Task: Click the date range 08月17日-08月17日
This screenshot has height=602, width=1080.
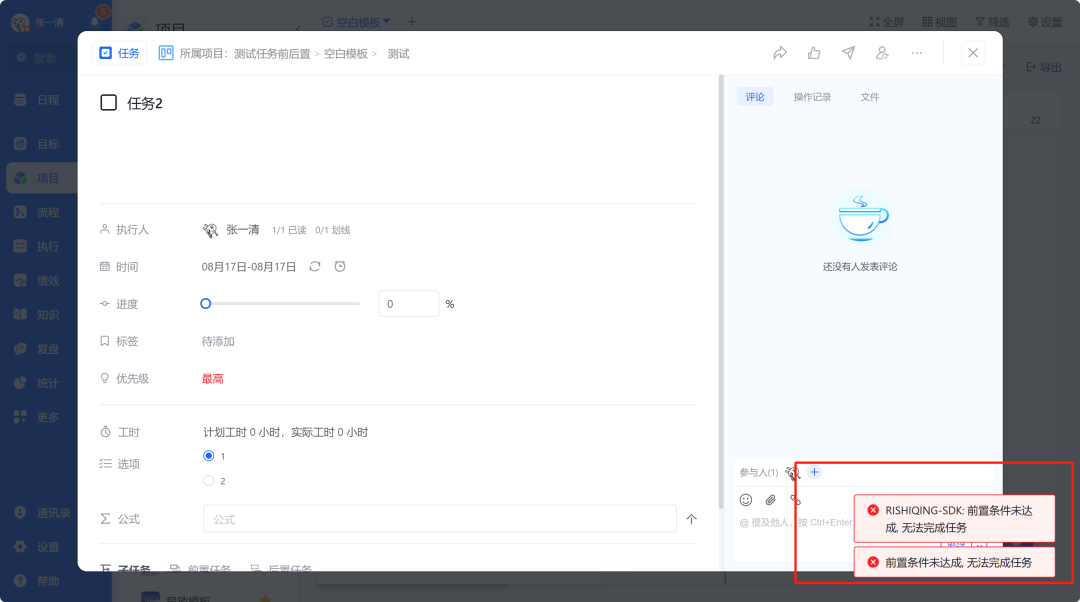Action: click(x=249, y=267)
